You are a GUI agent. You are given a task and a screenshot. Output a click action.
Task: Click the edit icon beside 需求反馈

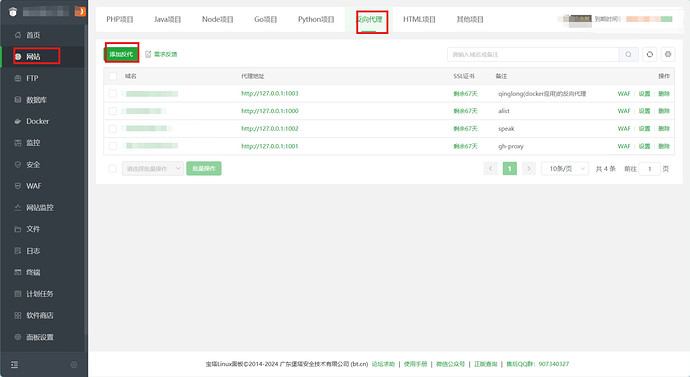pos(148,54)
